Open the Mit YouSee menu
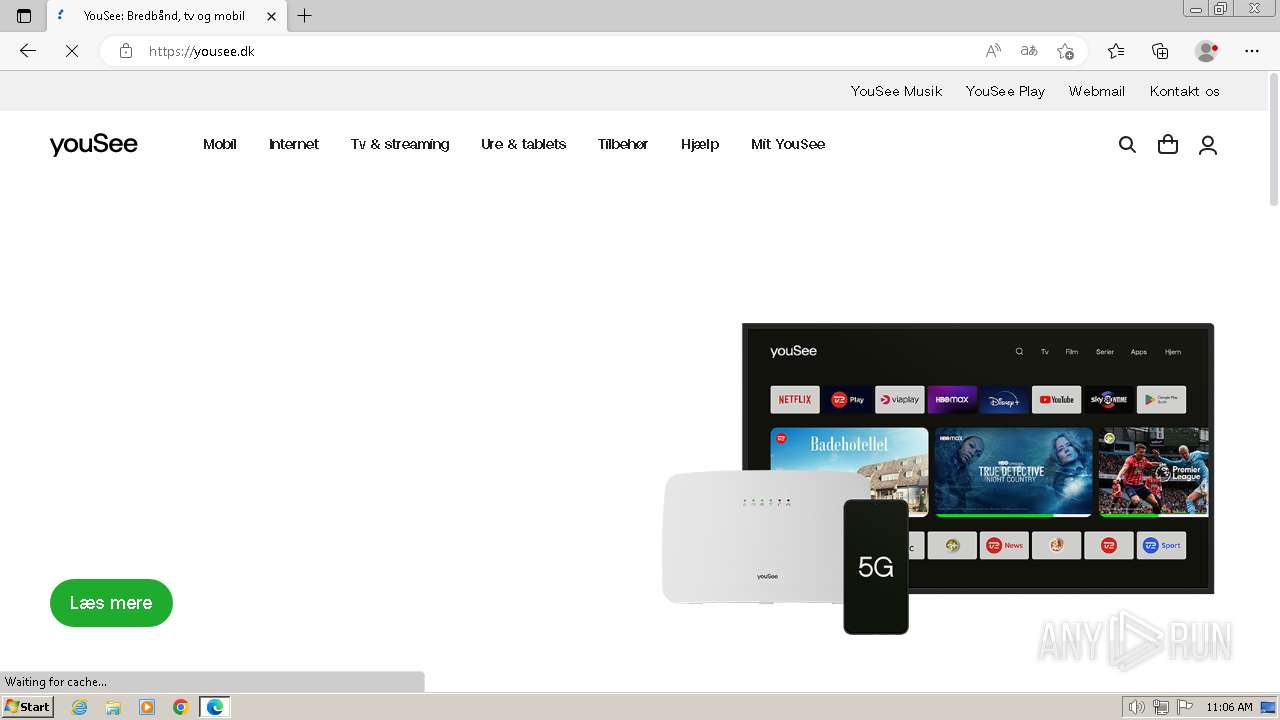1280x720 pixels. (788, 144)
